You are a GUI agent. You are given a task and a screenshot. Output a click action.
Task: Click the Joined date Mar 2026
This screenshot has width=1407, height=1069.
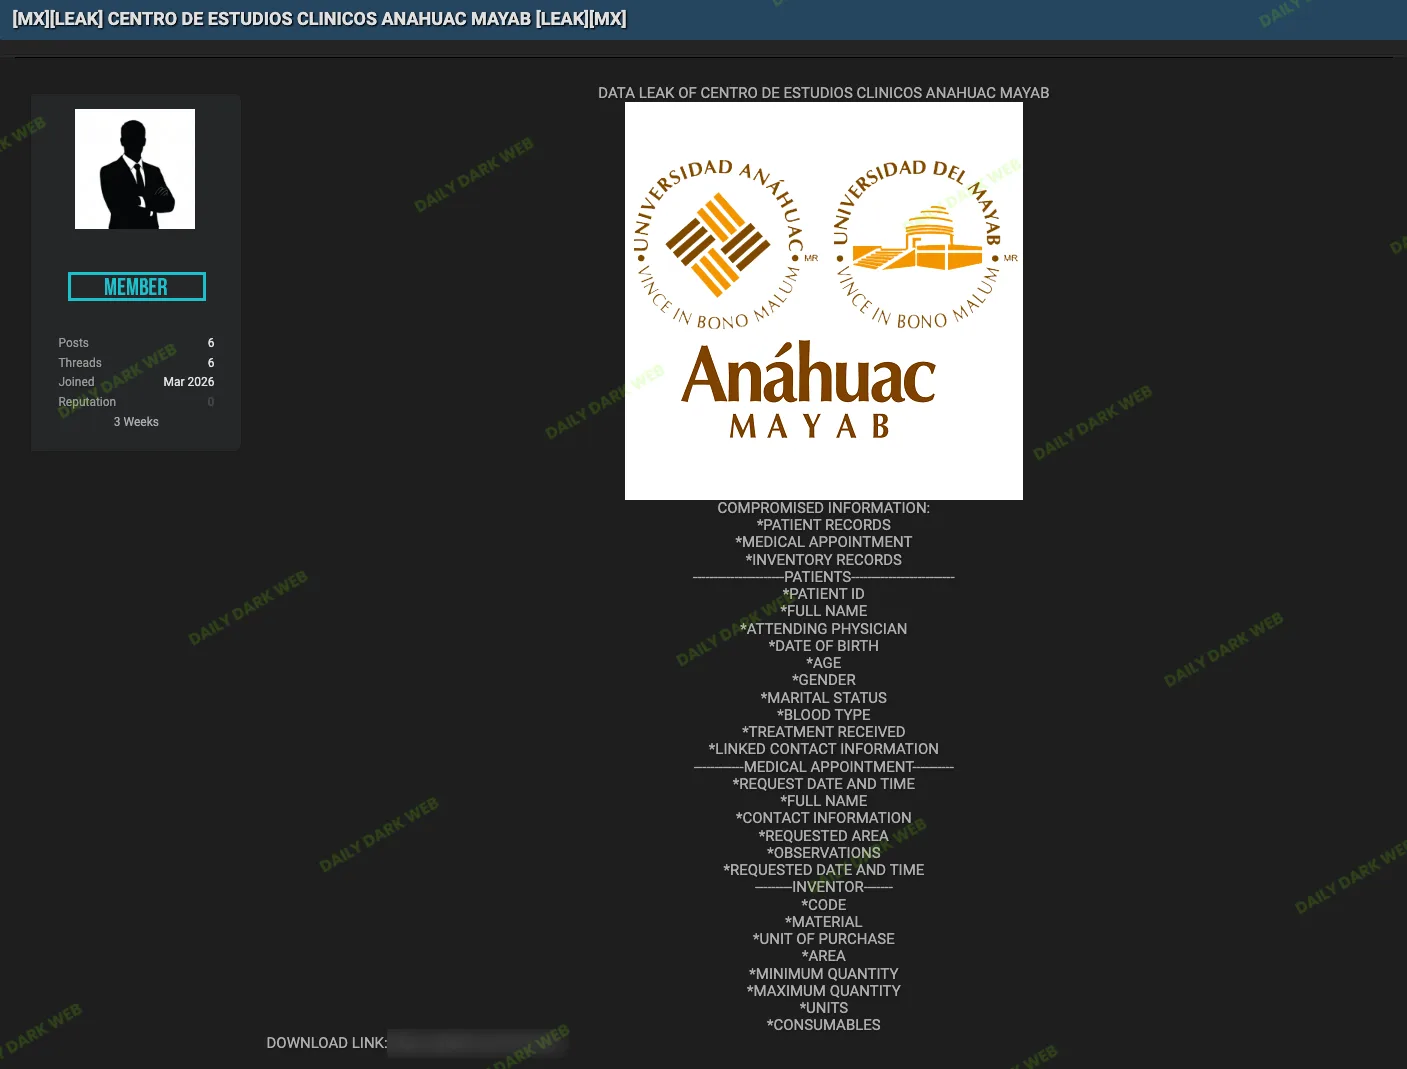(188, 382)
